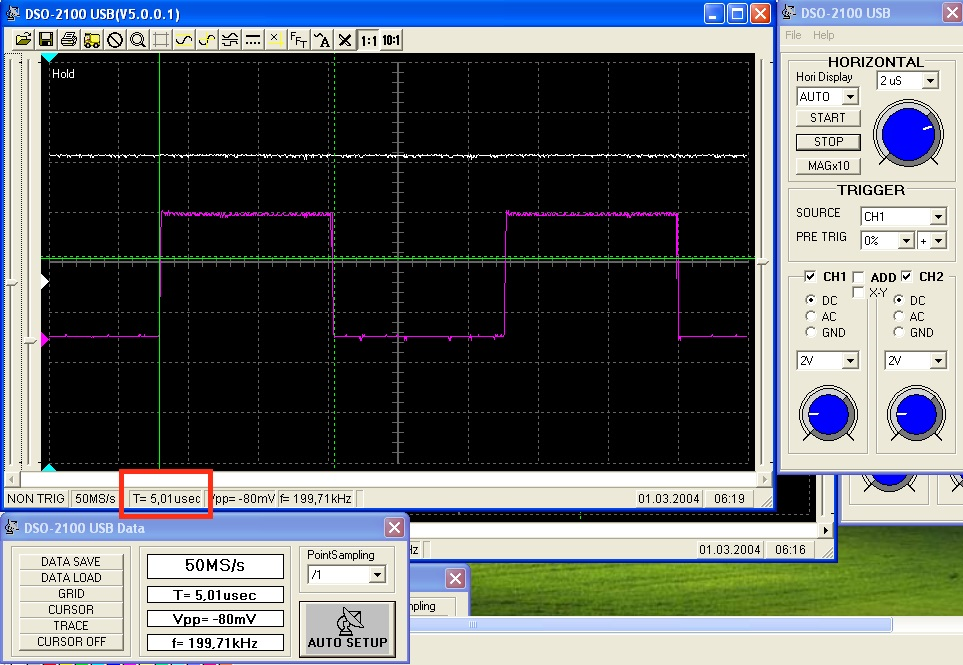This screenshot has height=665, width=963.
Task: Click the solid and dotted lines icon
Action: pyautogui.click(x=252, y=40)
